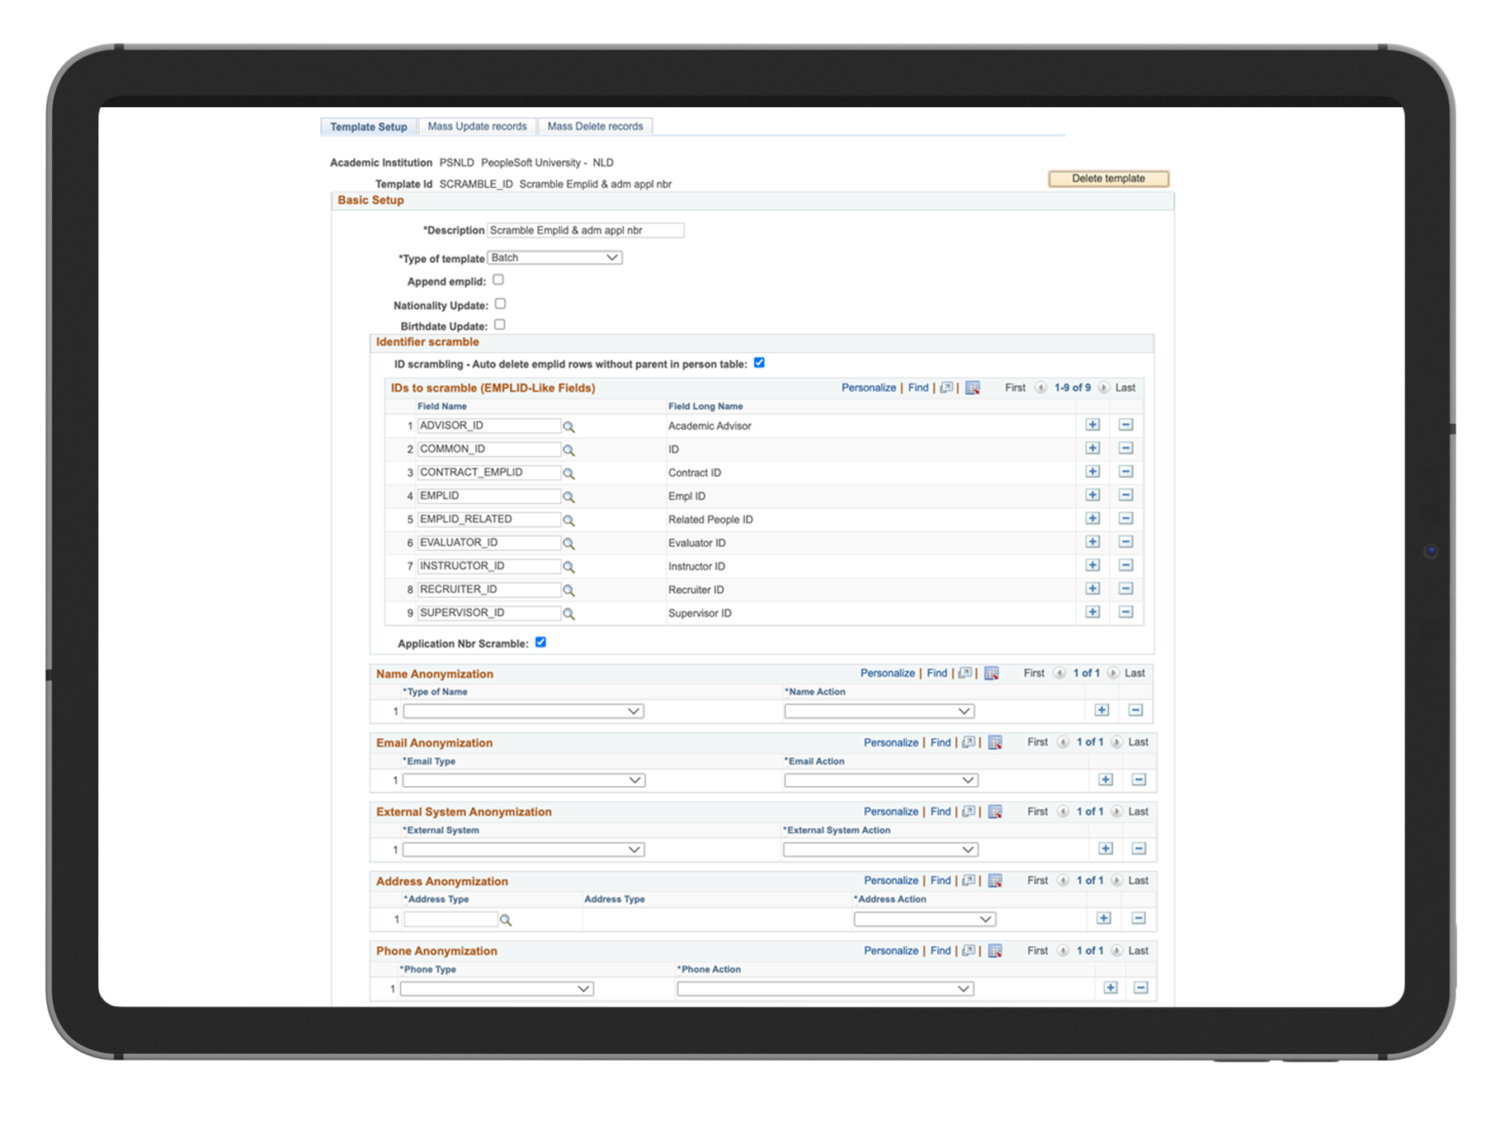Add a row after EMPLID using the plus icon

(x=1092, y=494)
